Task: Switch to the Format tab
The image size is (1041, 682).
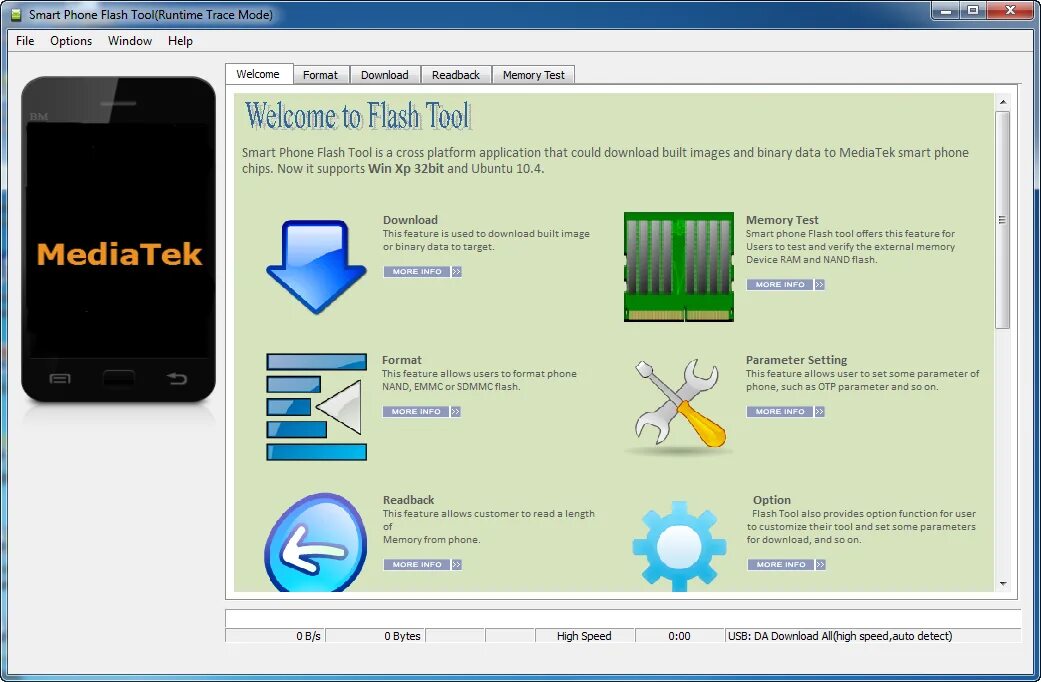Action: (x=320, y=75)
